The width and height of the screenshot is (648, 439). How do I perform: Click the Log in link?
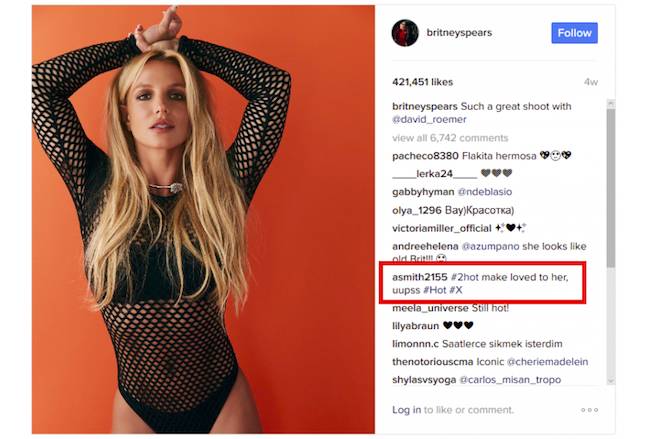point(407,410)
